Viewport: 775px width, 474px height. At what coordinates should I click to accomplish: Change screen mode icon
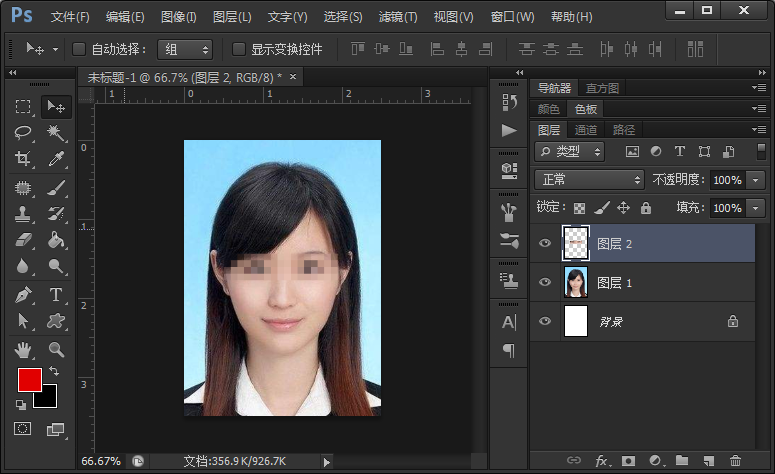(x=55, y=429)
